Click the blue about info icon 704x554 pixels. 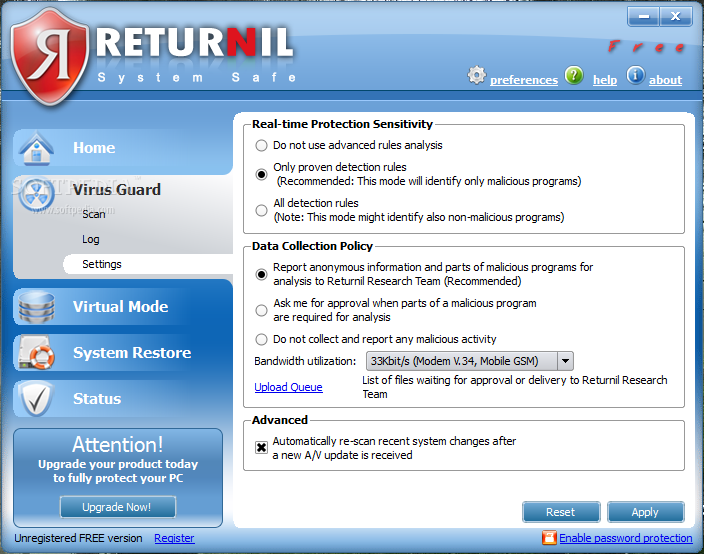tap(635, 75)
